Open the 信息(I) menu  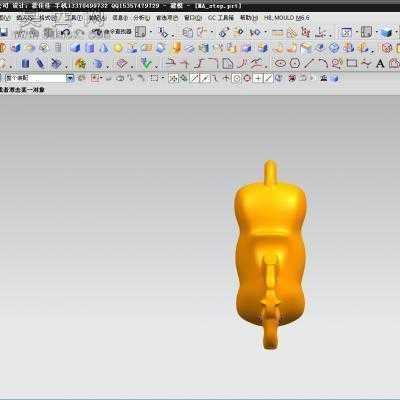[x=120, y=18]
